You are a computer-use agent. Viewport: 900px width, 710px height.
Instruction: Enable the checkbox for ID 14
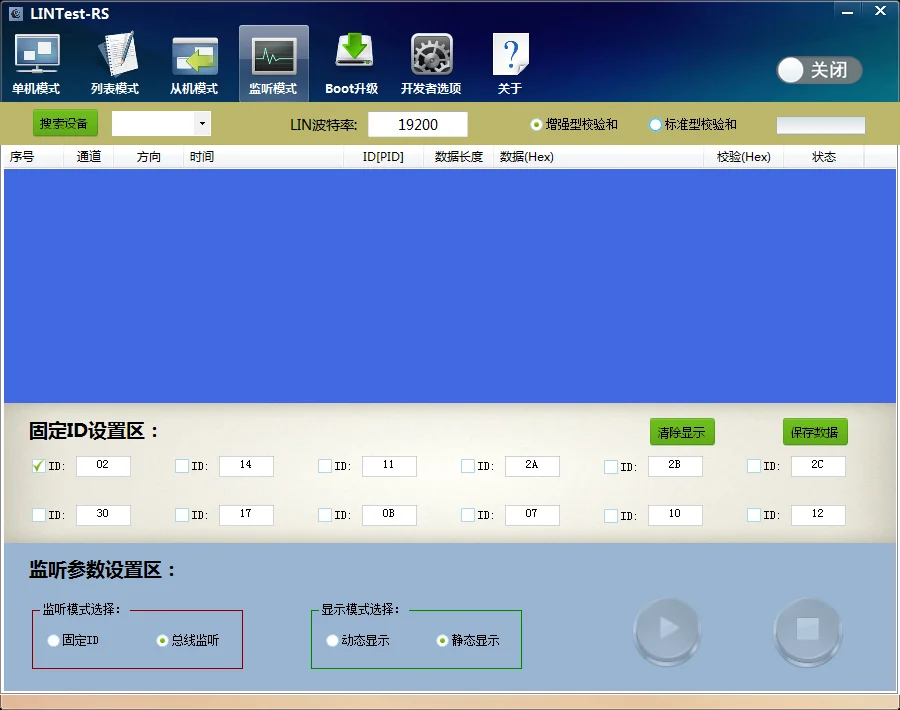click(x=182, y=466)
